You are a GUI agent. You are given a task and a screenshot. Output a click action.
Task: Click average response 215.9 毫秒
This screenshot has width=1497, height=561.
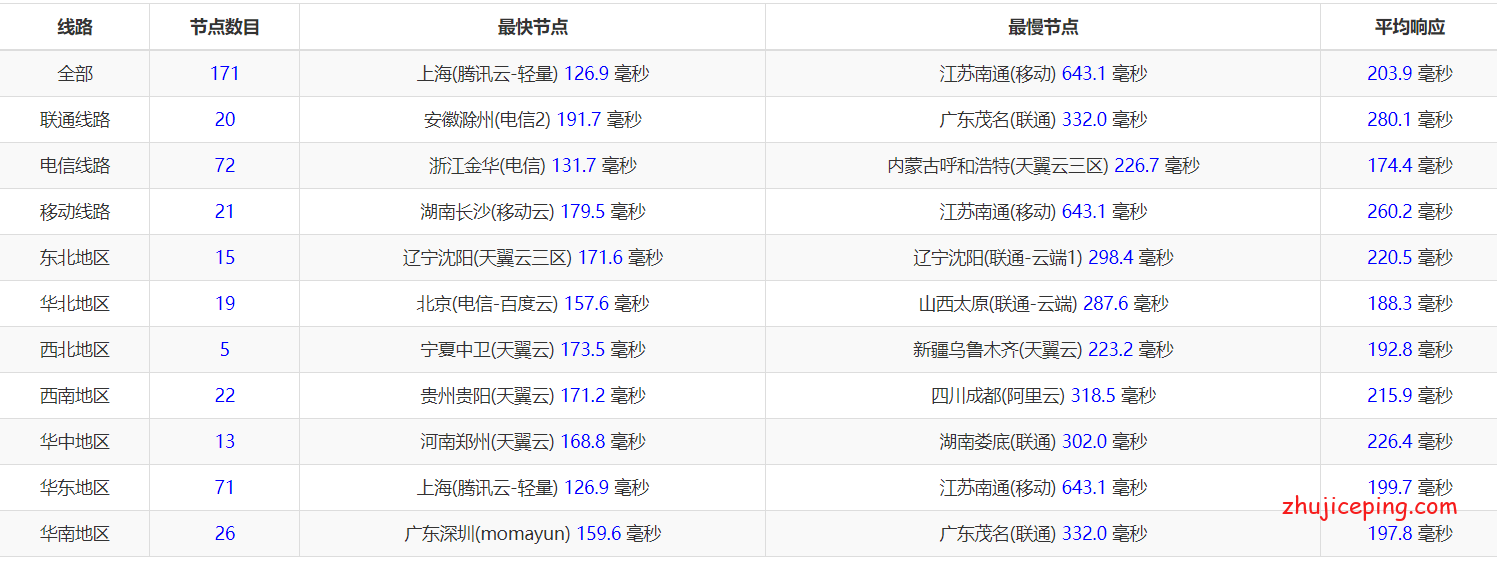click(x=1410, y=396)
